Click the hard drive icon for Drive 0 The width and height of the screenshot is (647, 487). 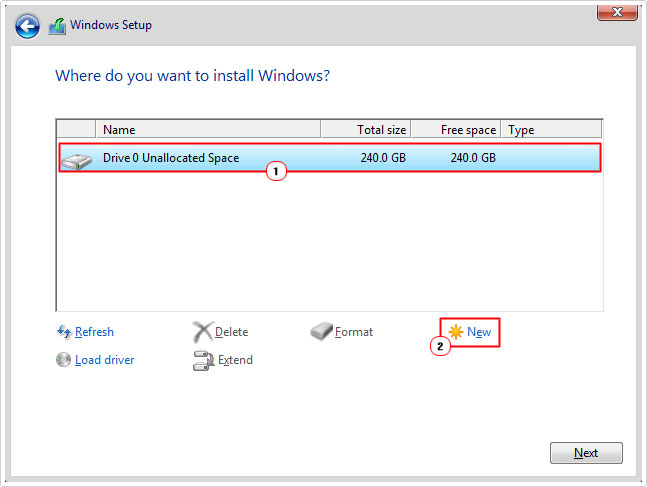[x=76, y=161]
